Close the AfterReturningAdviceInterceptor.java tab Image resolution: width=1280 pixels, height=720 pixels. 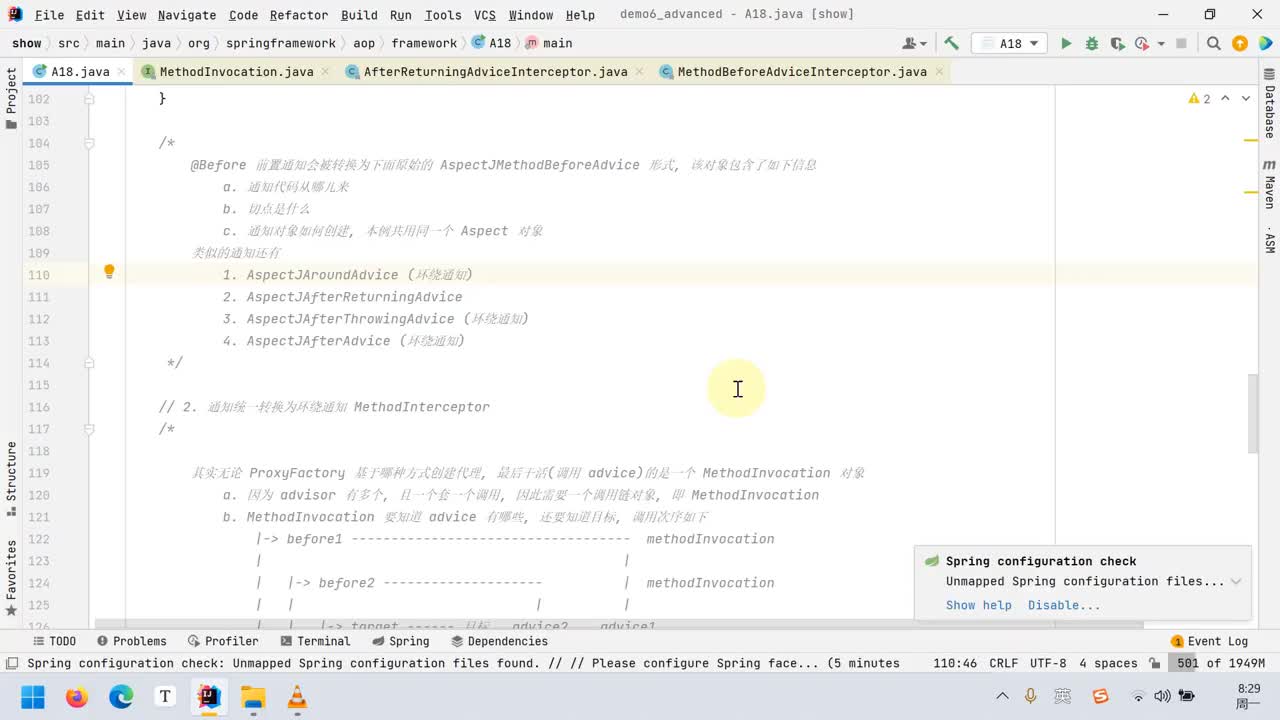pyautogui.click(x=638, y=72)
